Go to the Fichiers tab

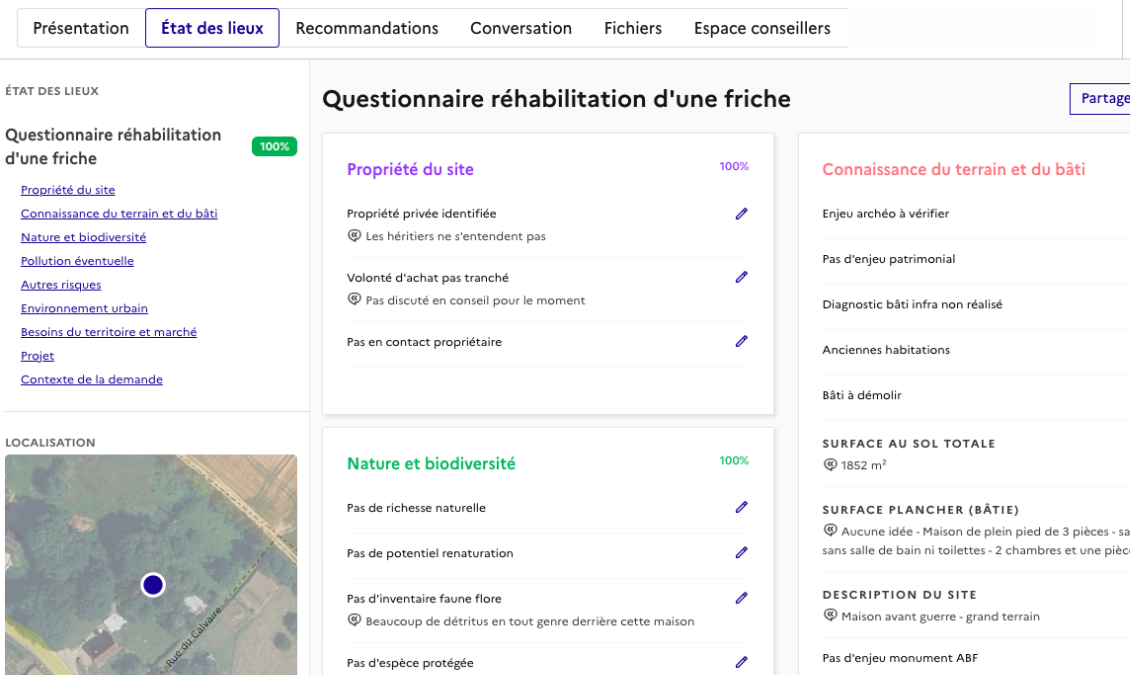point(633,28)
